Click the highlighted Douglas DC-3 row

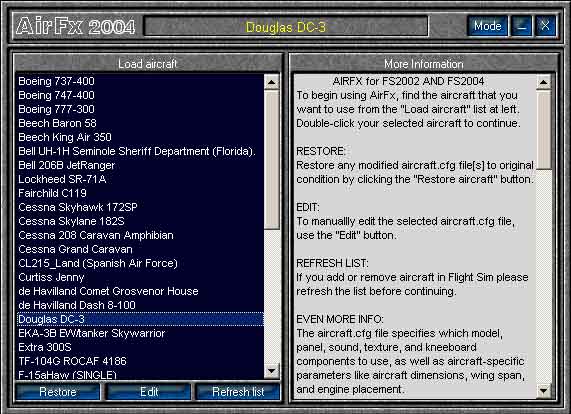click(140, 319)
